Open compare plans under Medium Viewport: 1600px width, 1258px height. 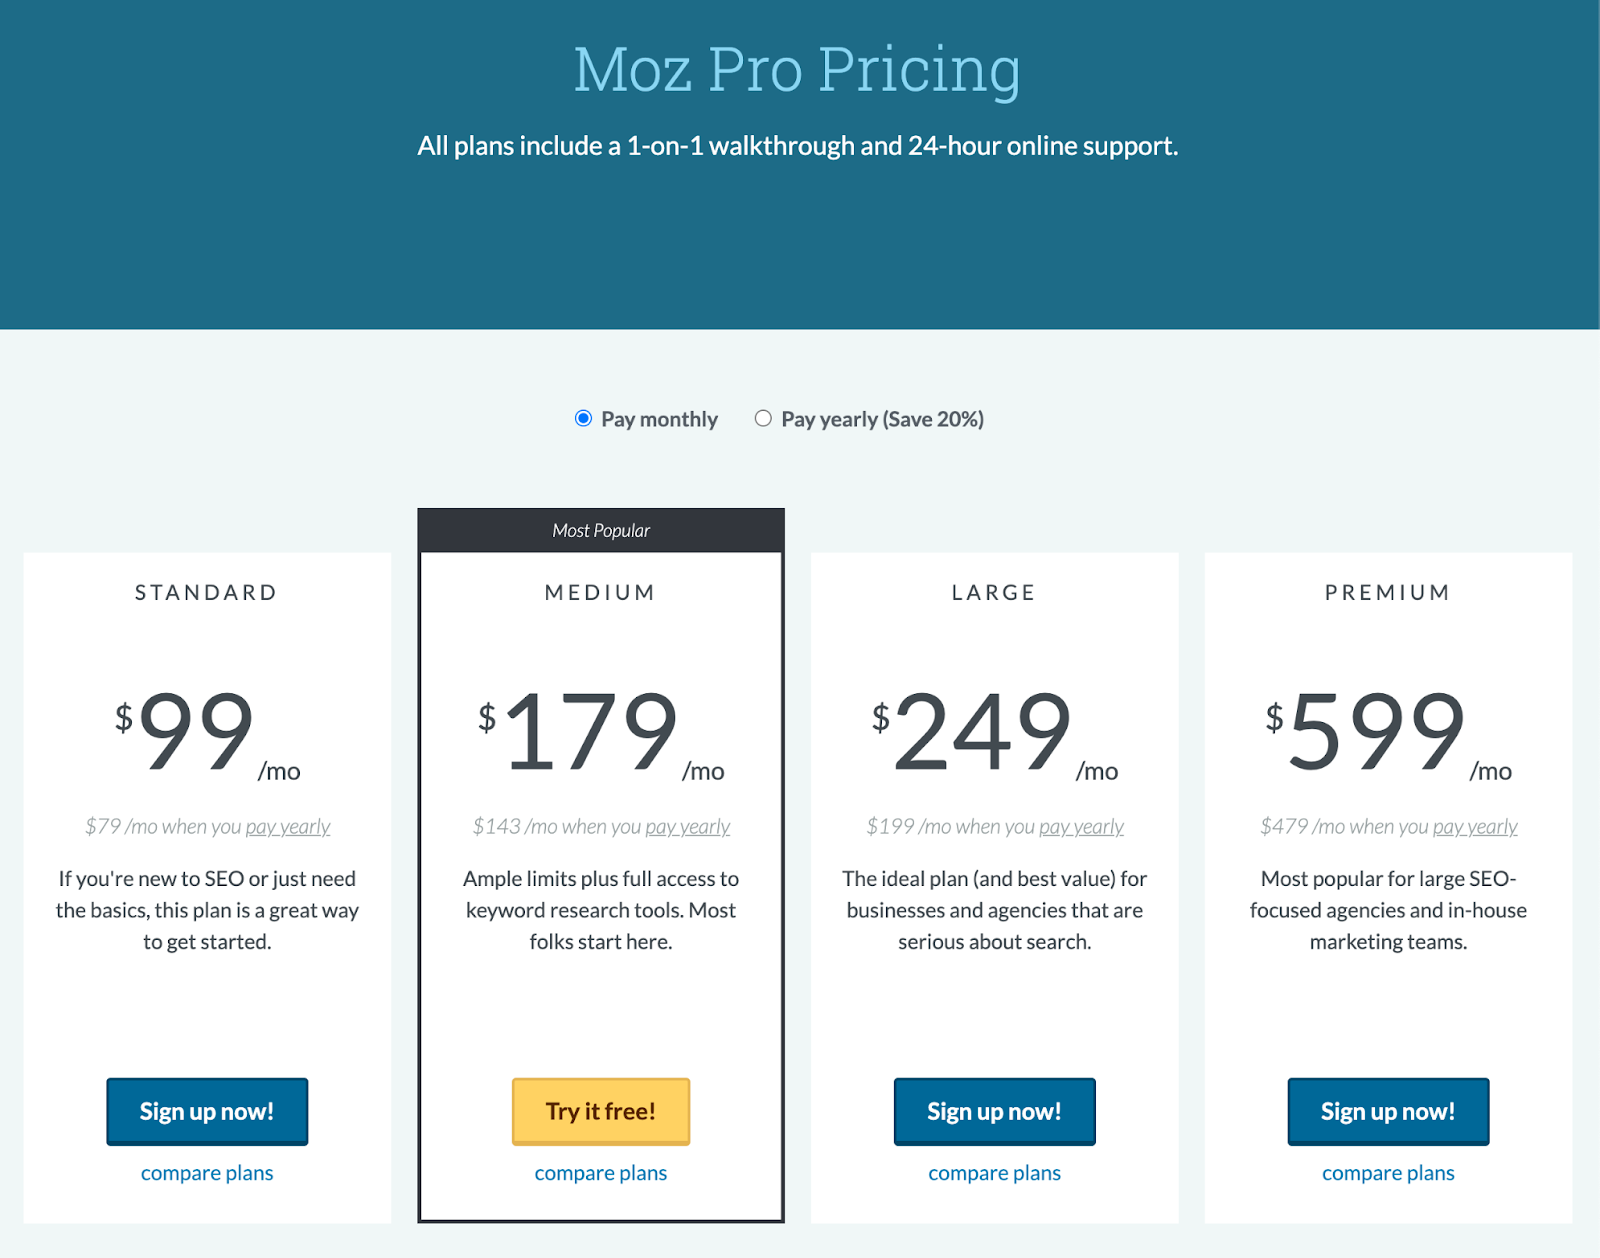tap(600, 1172)
